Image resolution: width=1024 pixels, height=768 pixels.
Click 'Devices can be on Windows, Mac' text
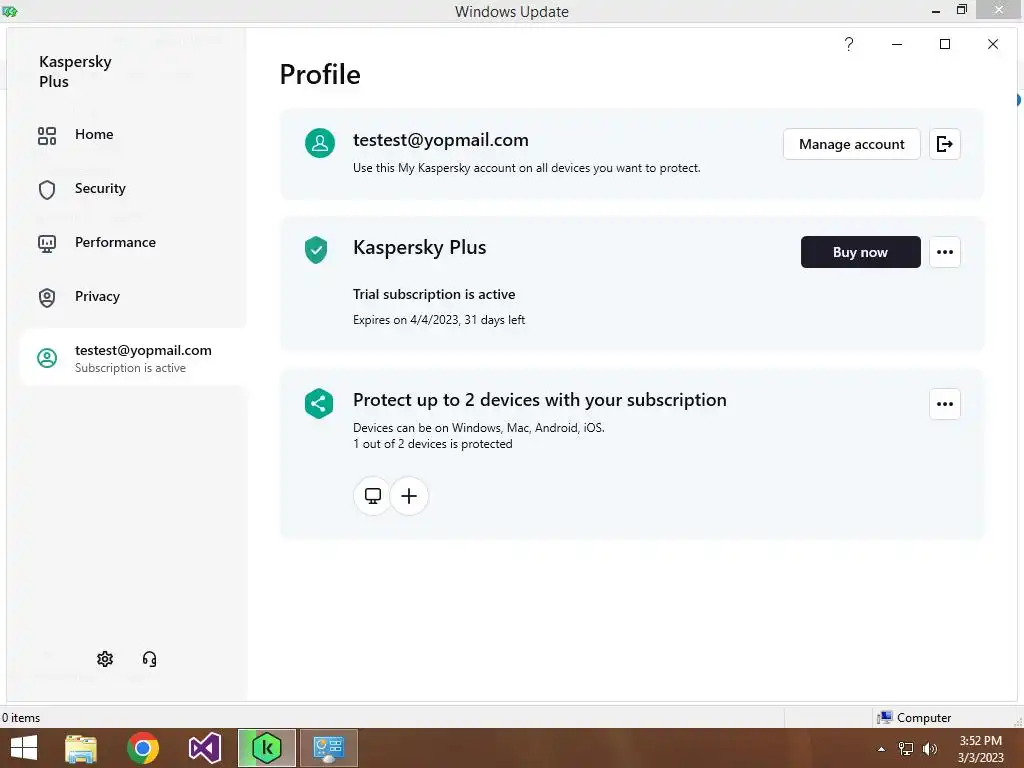coord(479,428)
